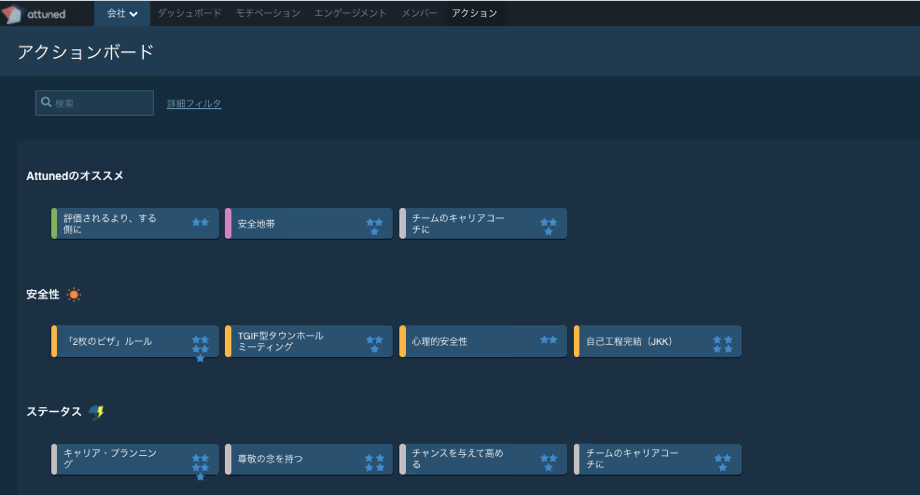Open the キャリア・プランニング card
Screen dimensions: 920x495
click(x=135, y=459)
